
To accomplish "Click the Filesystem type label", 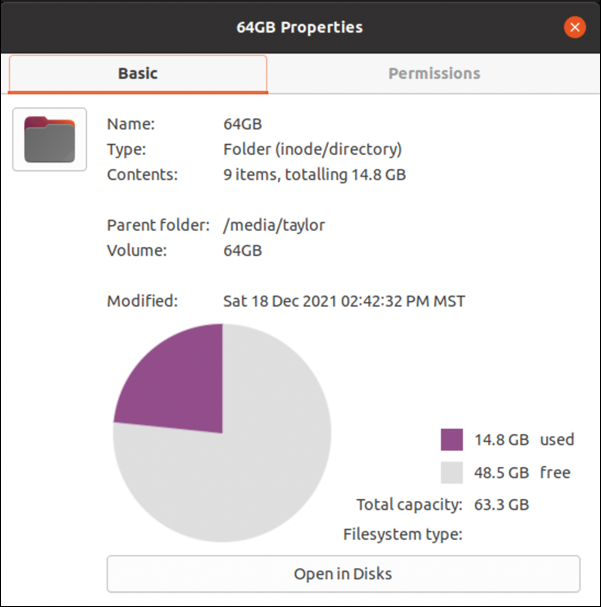I will click(x=402, y=534).
